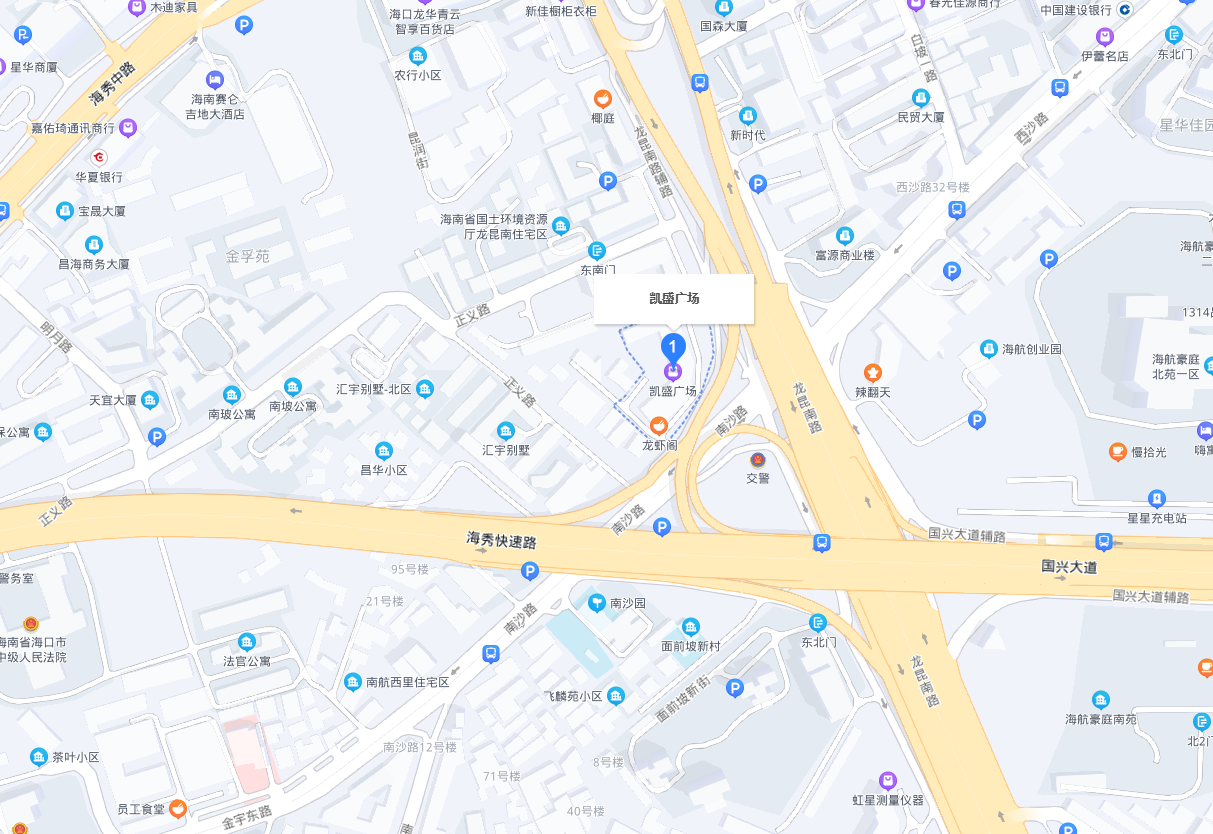This screenshot has width=1213, height=834.
Task: Click the 辣翻天 restaurant marker
Action: [x=873, y=373]
